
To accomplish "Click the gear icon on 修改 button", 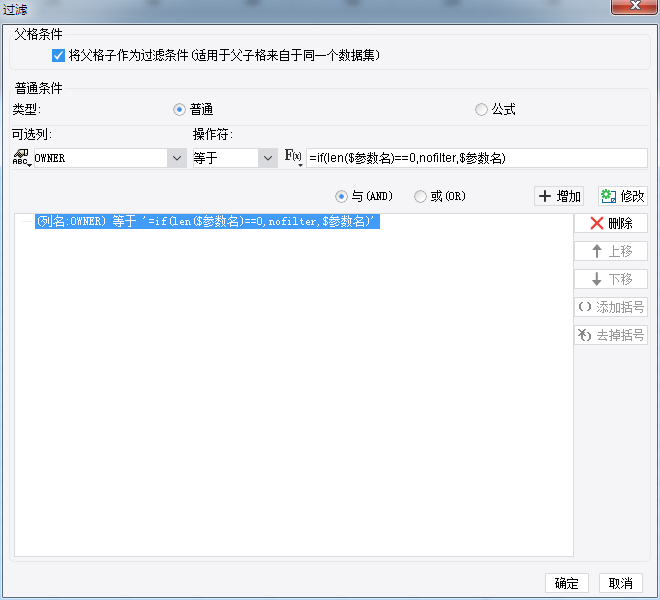I will coord(608,196).
